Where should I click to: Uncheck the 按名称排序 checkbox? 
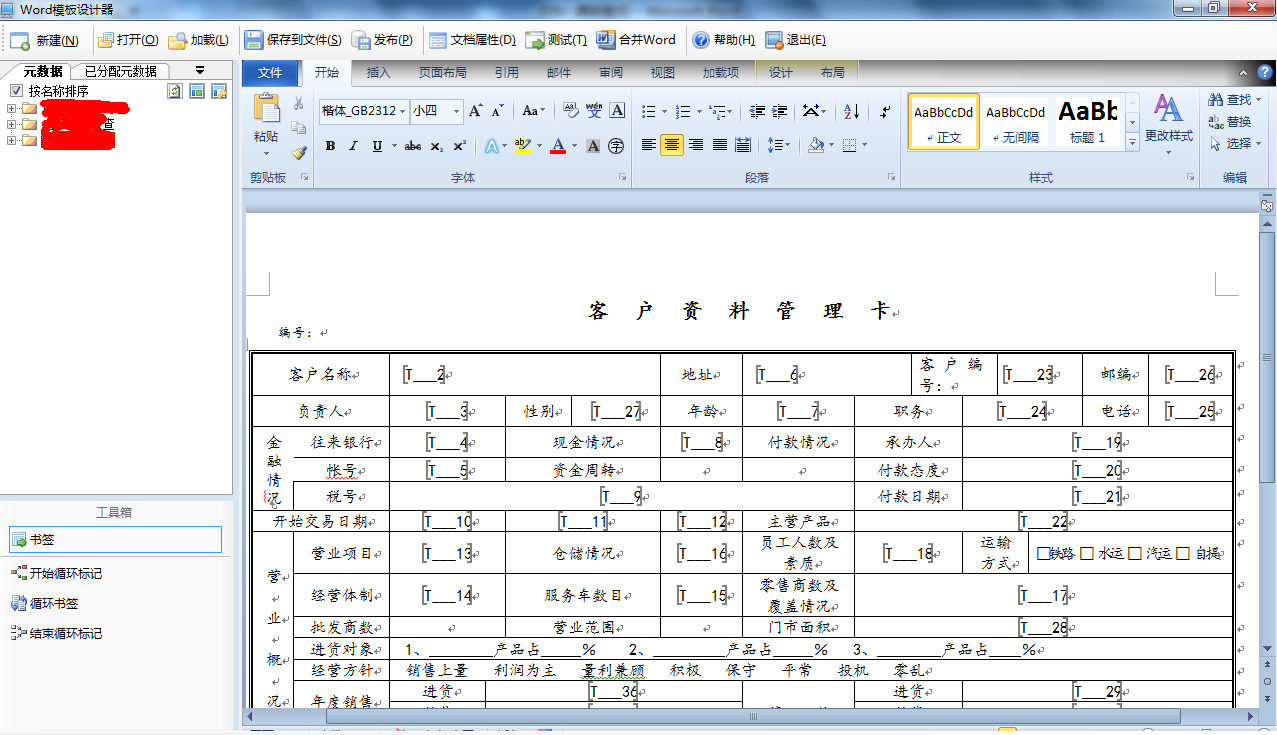point(15,91)
